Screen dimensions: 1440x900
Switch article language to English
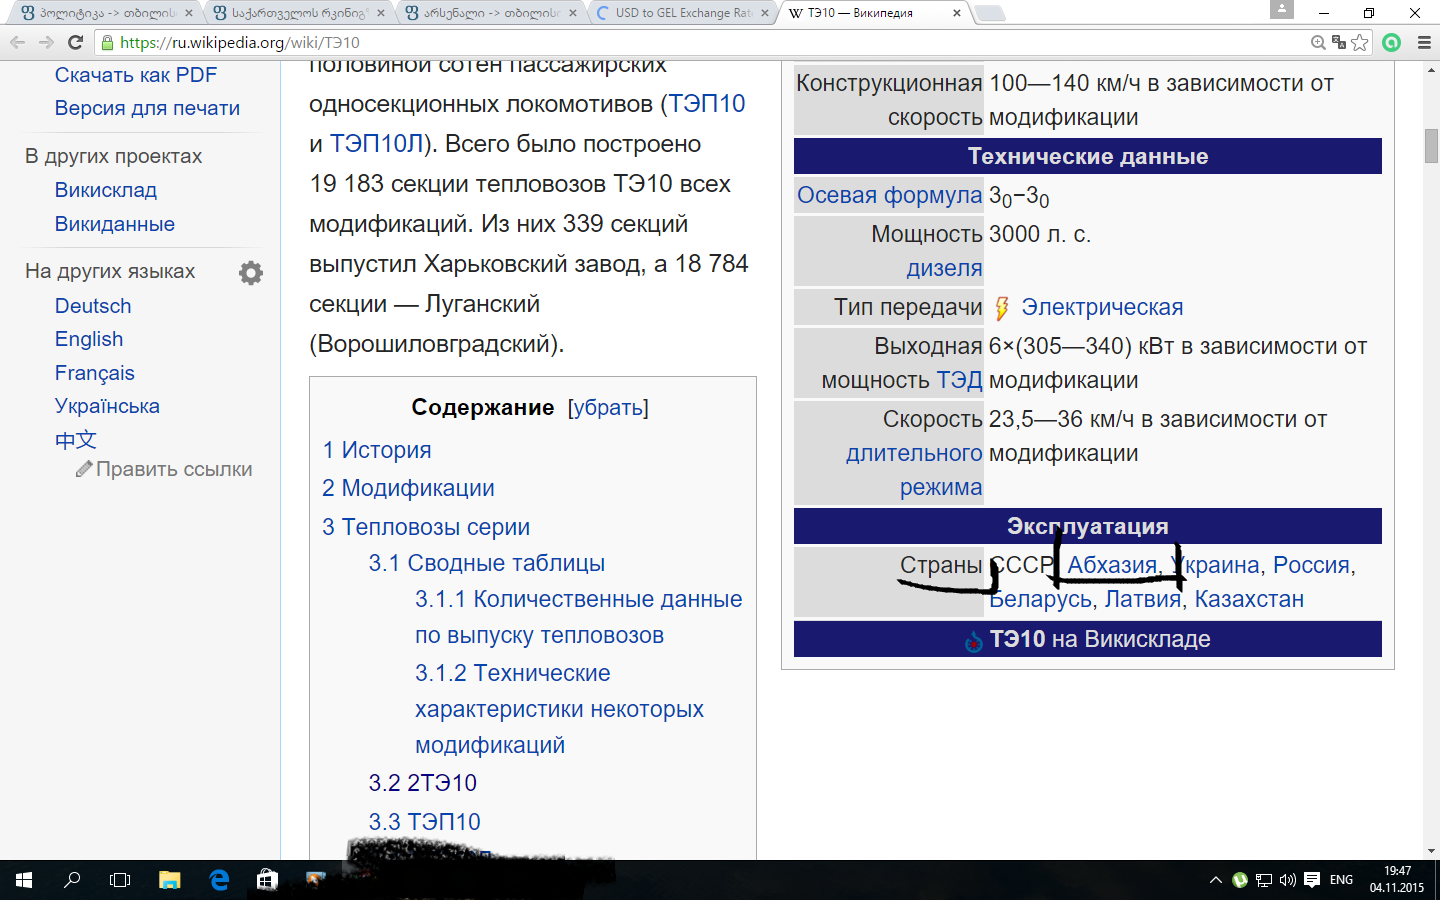(x=89, y=339)
